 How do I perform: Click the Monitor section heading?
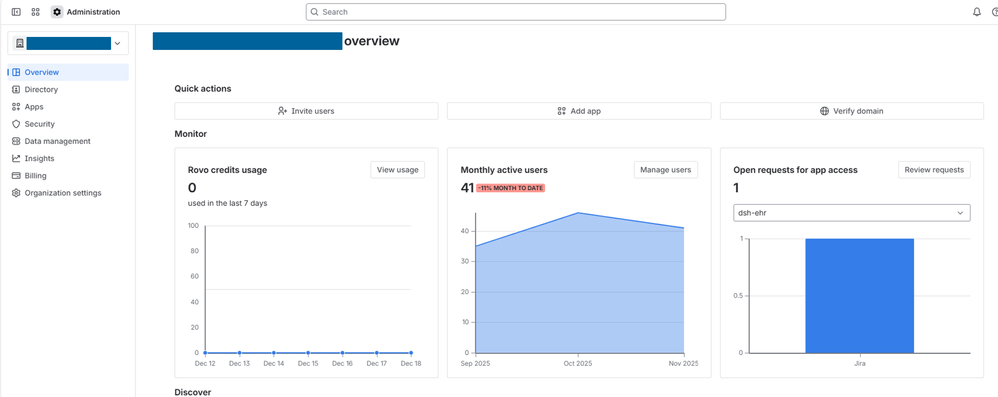190,134
